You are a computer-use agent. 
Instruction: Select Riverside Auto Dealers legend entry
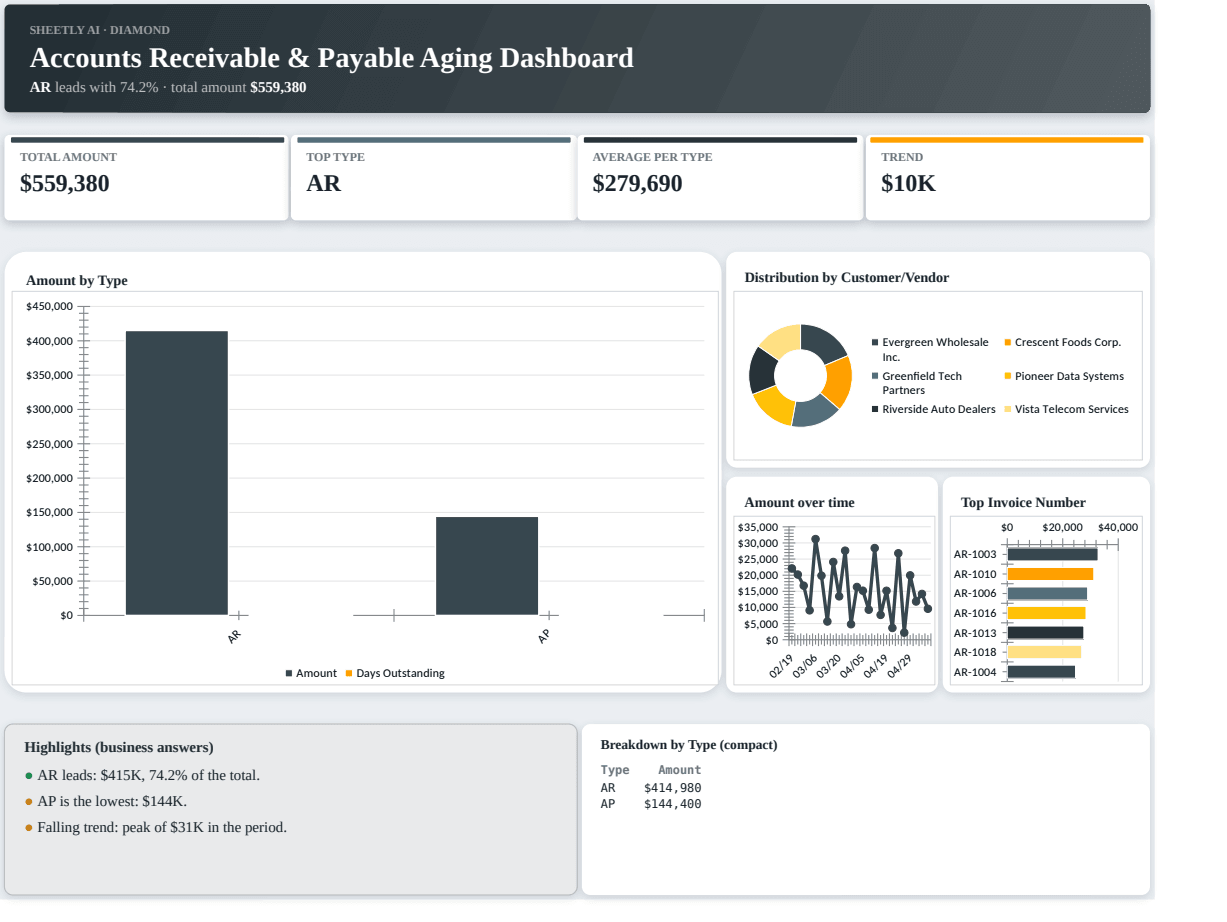934,409
